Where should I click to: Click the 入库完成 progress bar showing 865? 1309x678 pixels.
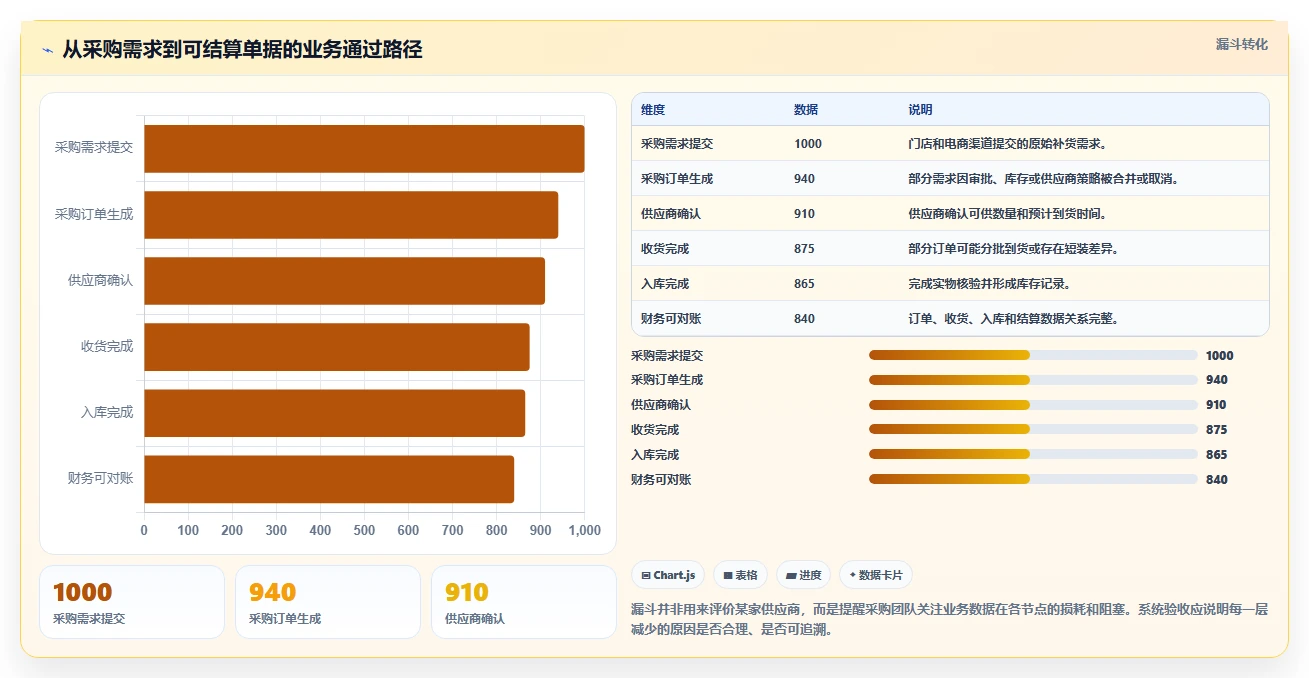tap(1033, 454)
